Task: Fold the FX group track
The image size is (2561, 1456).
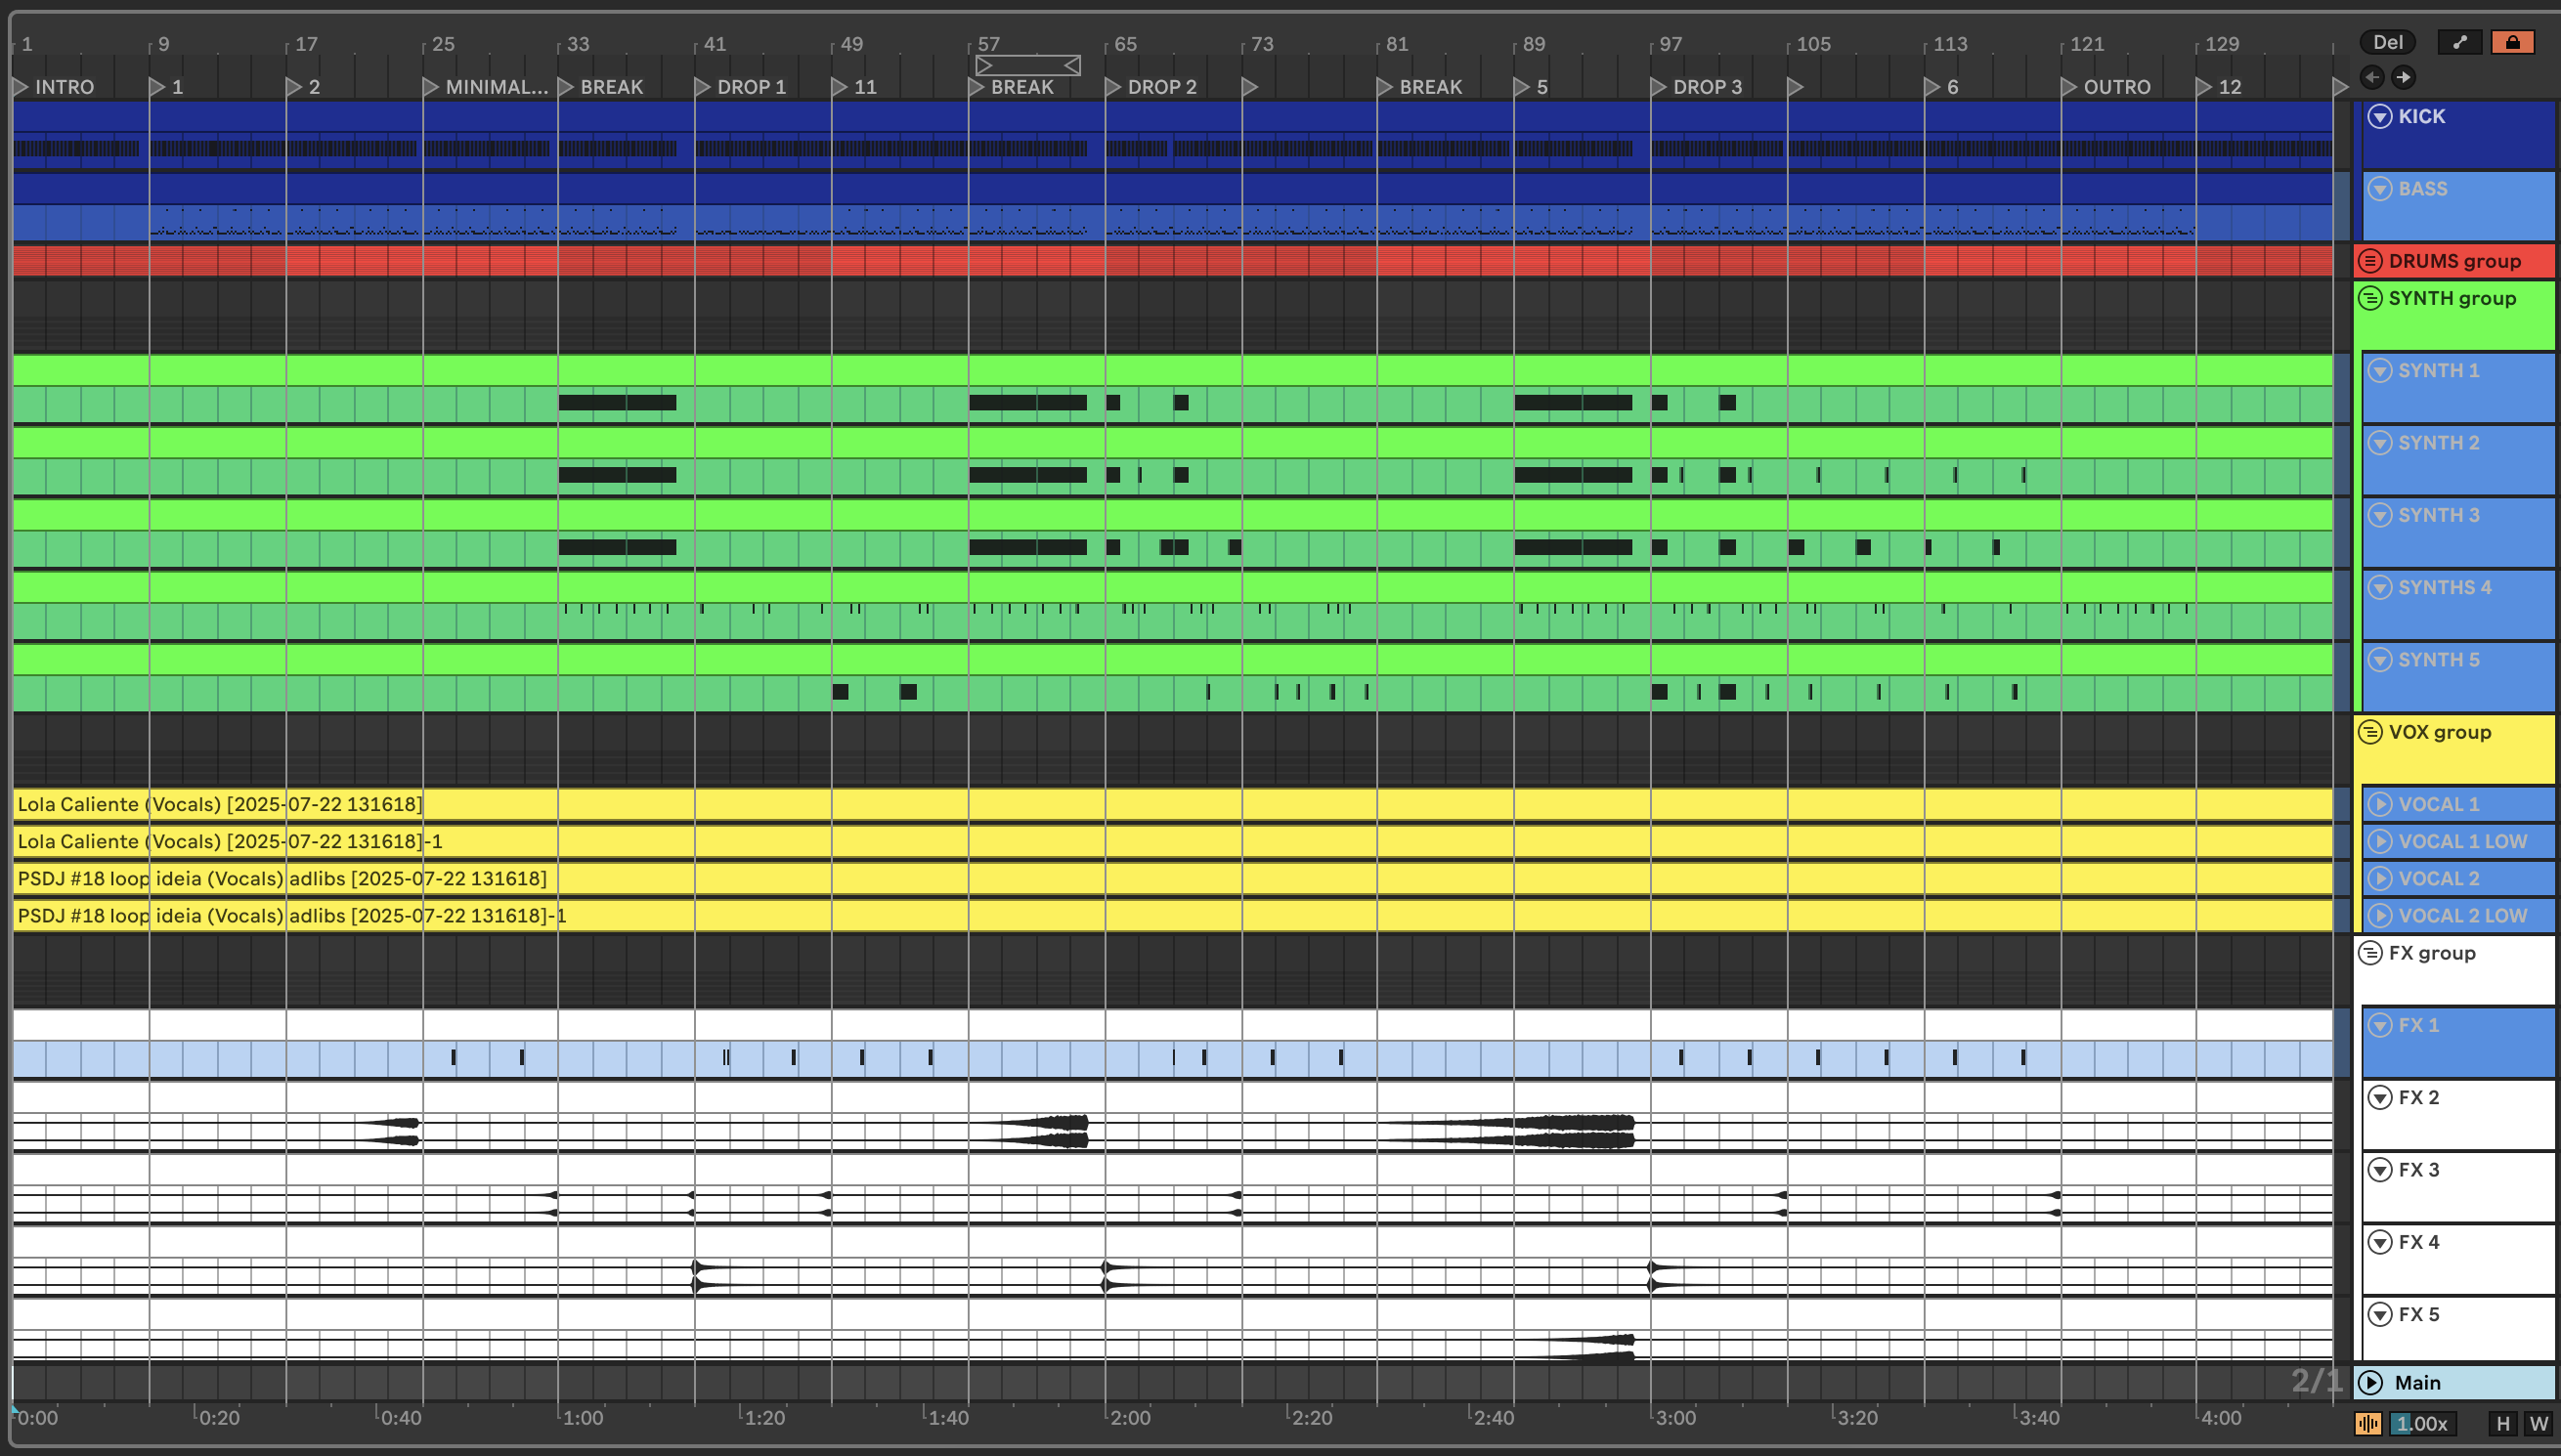Action: (x=2370, y=953)
